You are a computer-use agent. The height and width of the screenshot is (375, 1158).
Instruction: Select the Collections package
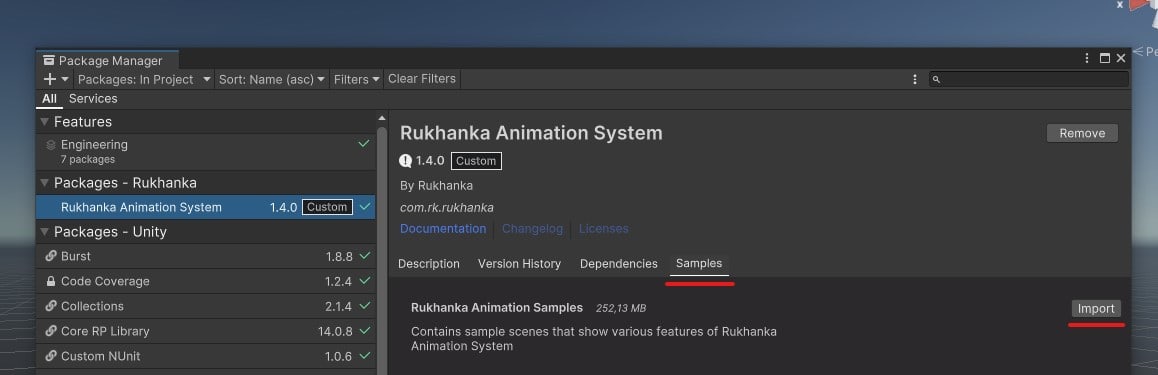[x=206, y=306]
